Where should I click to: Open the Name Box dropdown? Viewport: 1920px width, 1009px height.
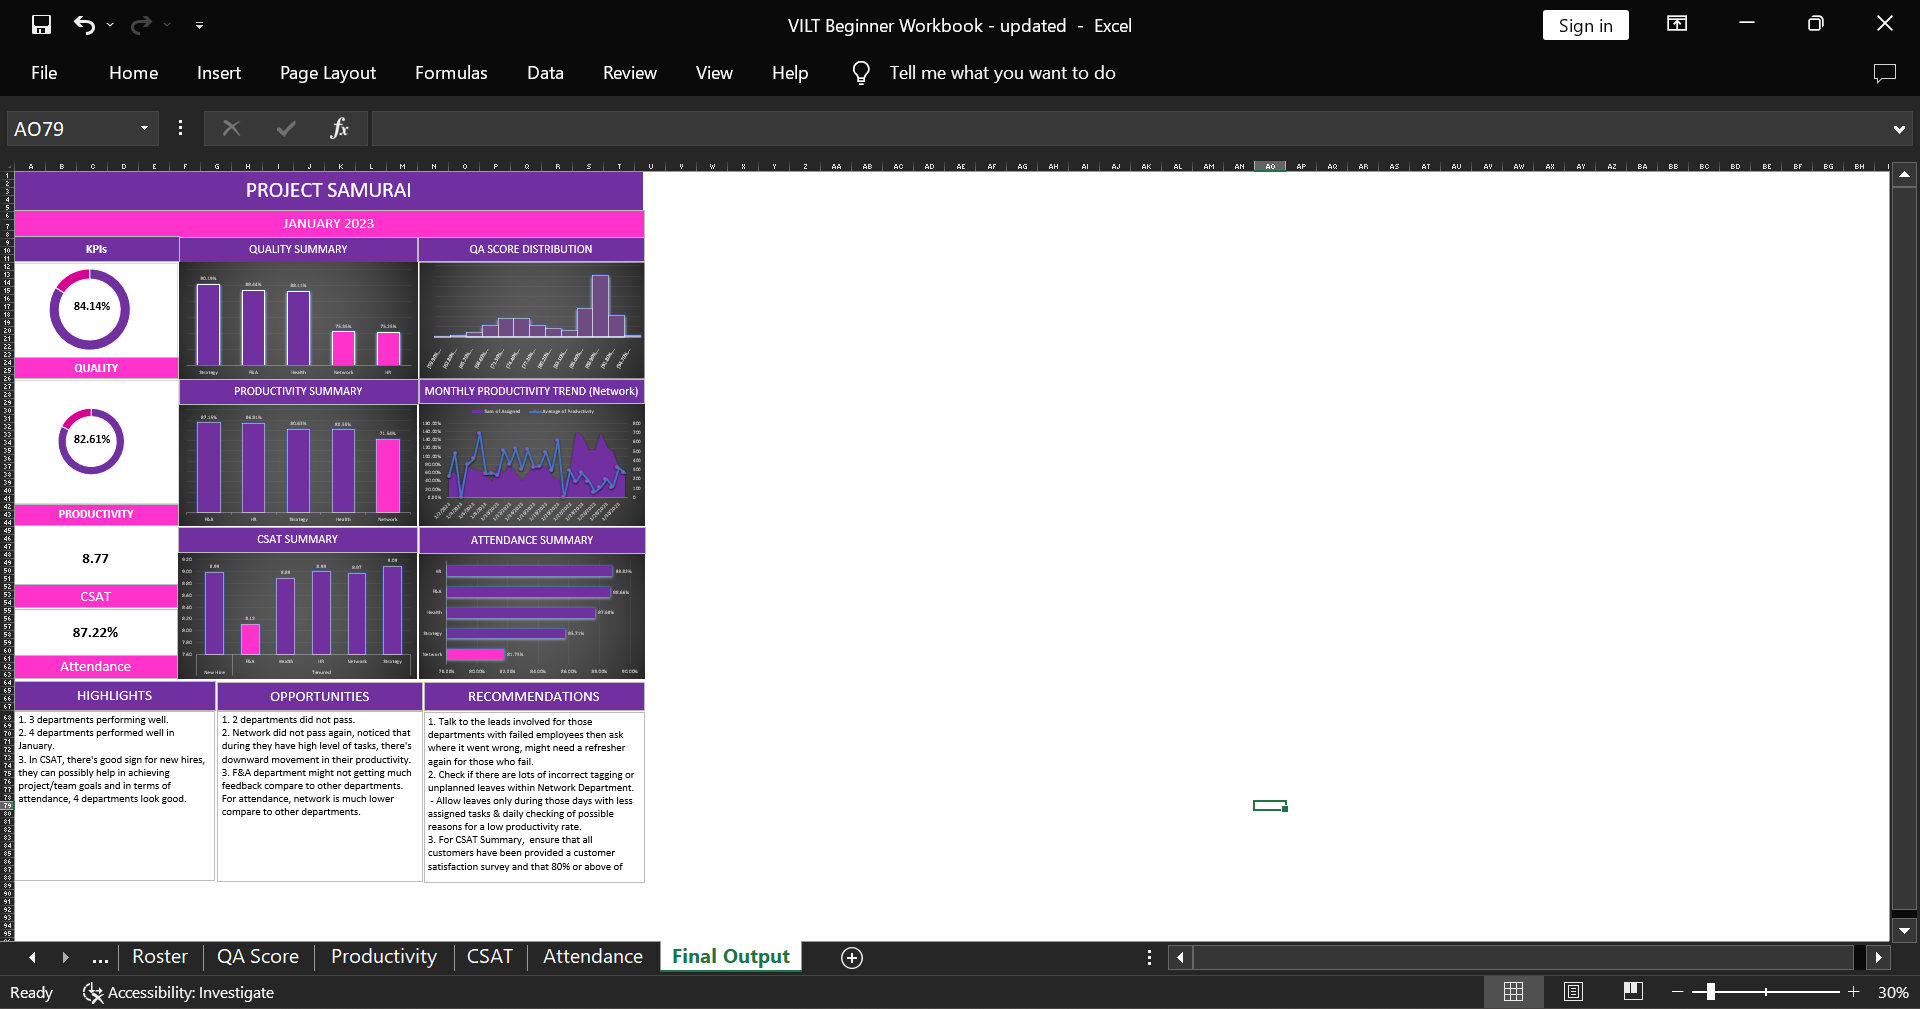143,128
